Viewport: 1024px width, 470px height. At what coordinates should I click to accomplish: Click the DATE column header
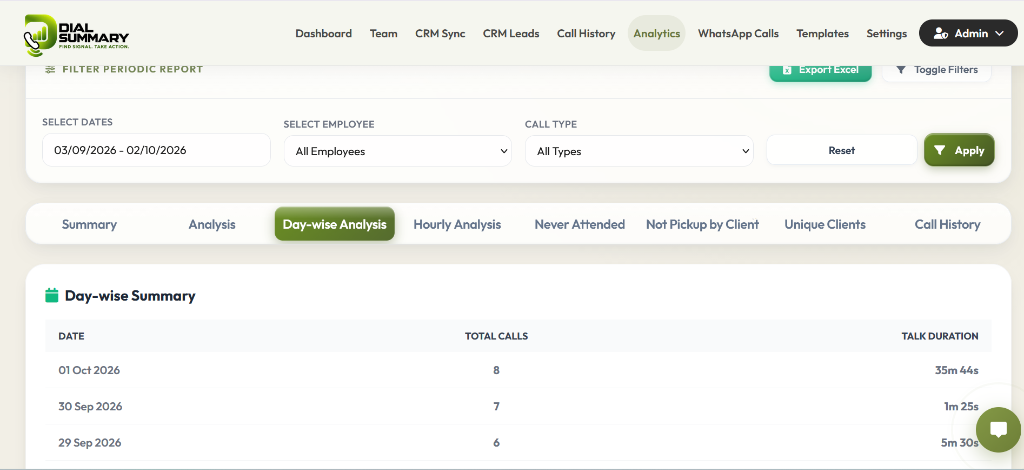[x=71, y=336]
